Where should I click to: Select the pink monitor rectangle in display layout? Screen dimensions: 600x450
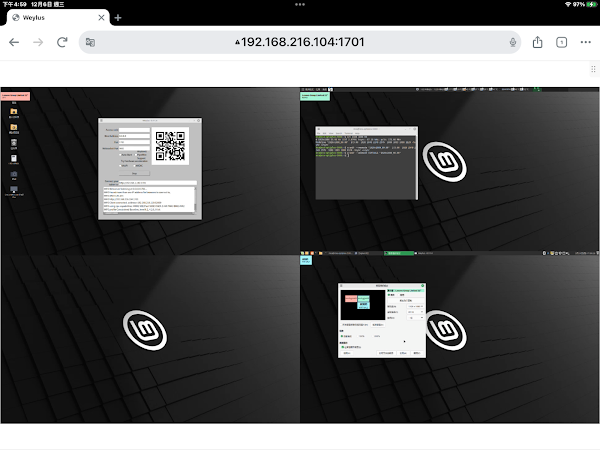[351, 298]
